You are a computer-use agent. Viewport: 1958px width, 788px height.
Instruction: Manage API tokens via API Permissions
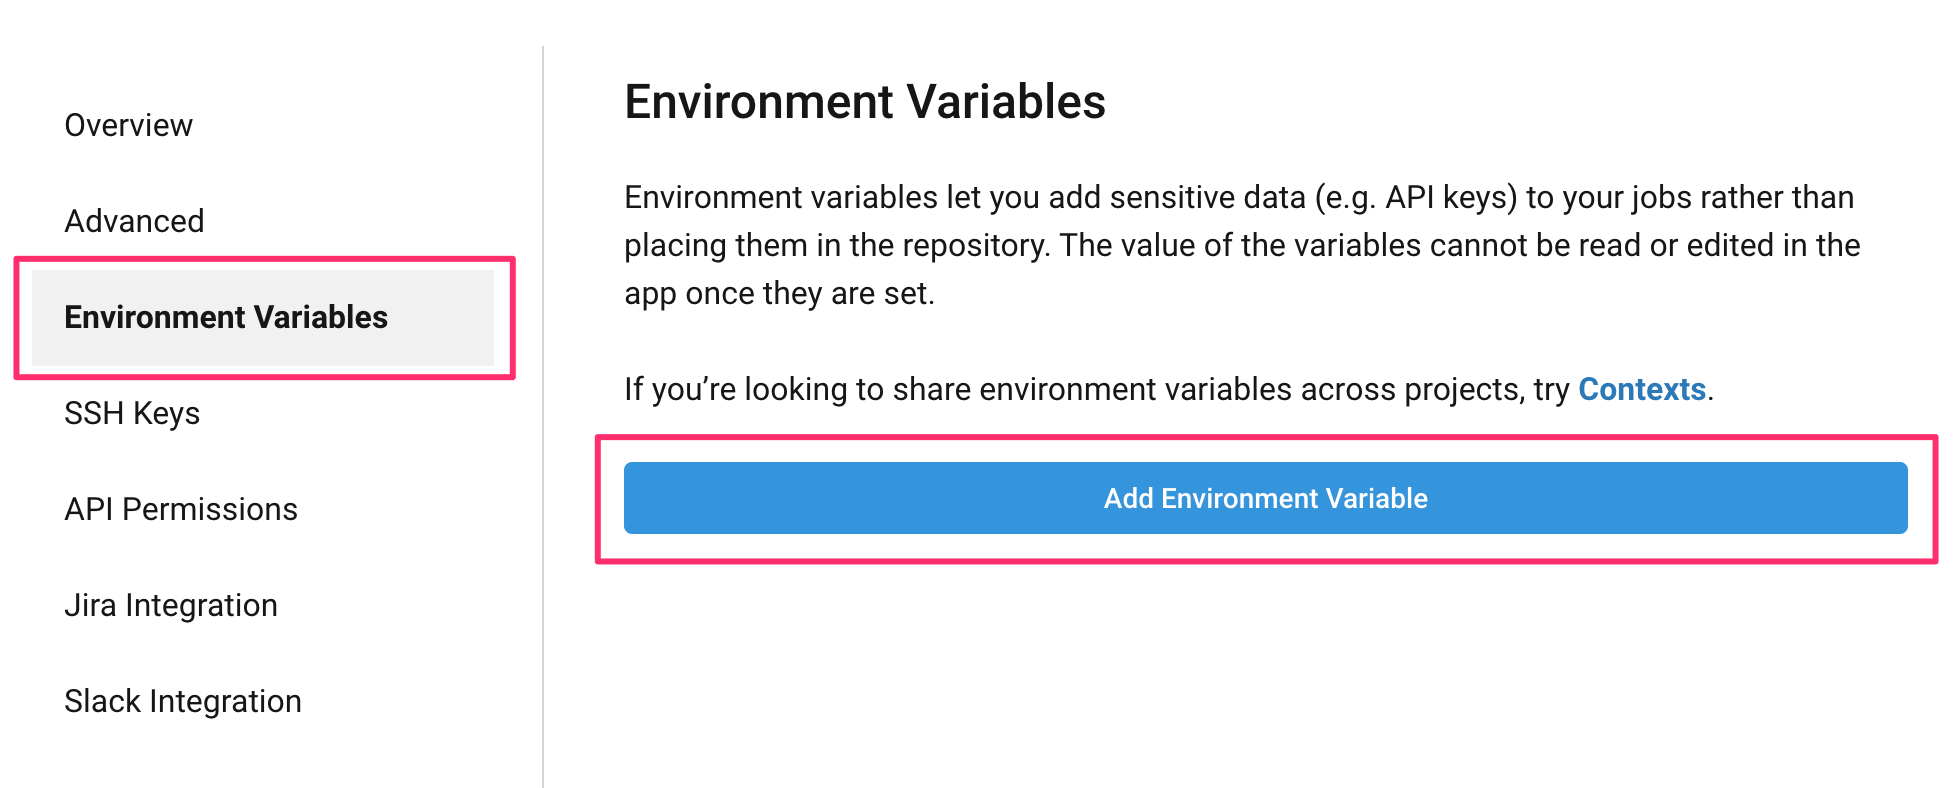click(180, 509)
